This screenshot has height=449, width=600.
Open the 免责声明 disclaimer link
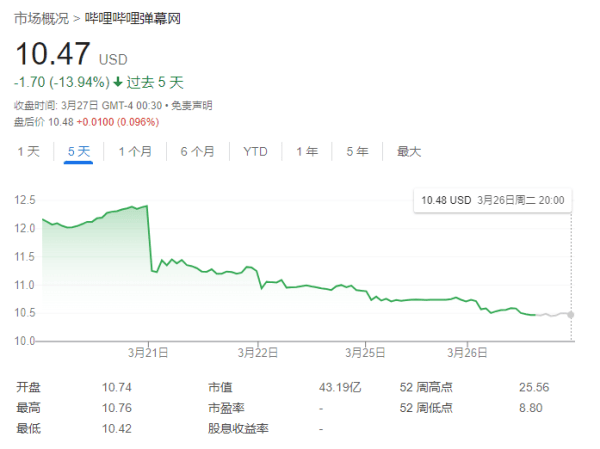[x=190, y=106]
